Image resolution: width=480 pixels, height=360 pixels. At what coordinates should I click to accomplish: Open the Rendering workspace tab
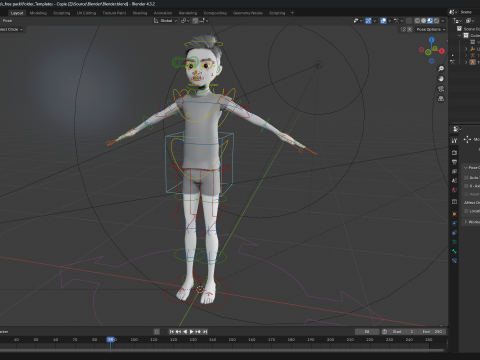tap(188, 13)
